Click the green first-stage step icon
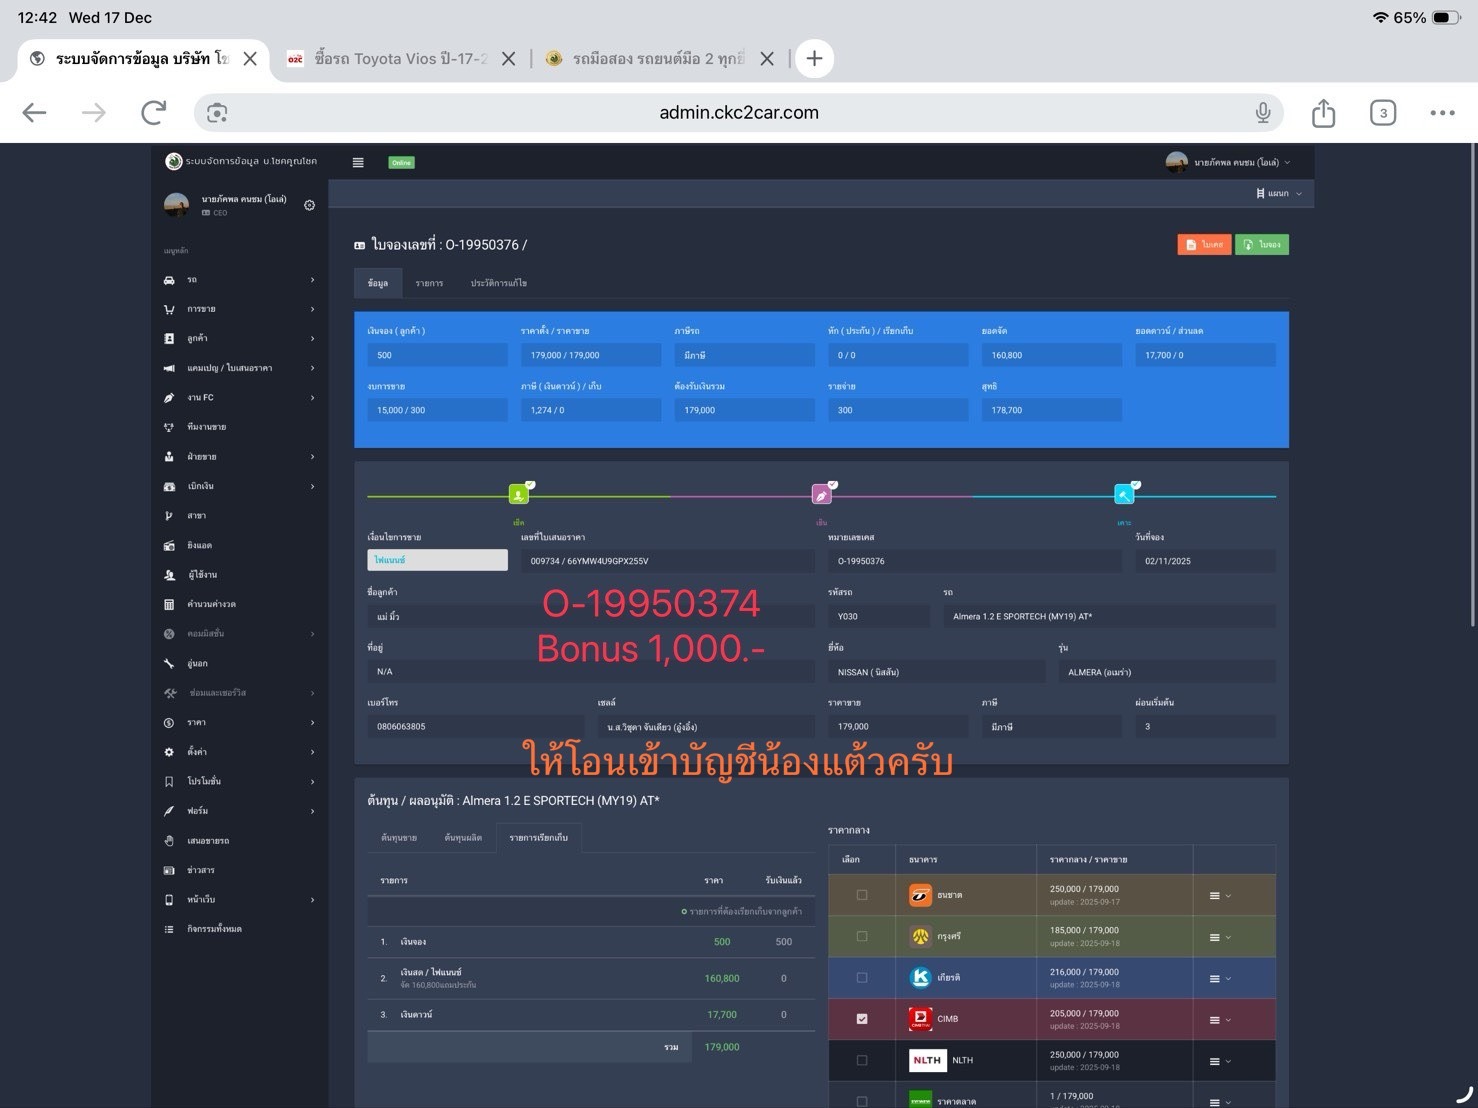This screenshot has width=1478, height=1108. [x=518, y=494]
